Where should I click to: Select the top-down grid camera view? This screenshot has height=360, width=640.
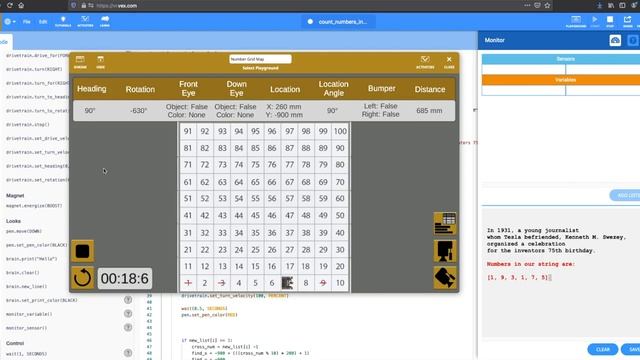444,223
